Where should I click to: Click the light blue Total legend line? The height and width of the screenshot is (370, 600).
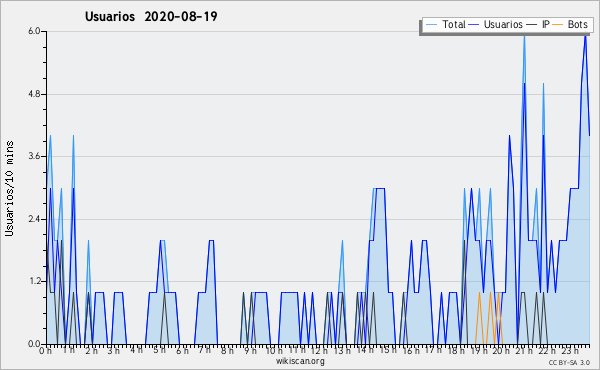(431, 25)
